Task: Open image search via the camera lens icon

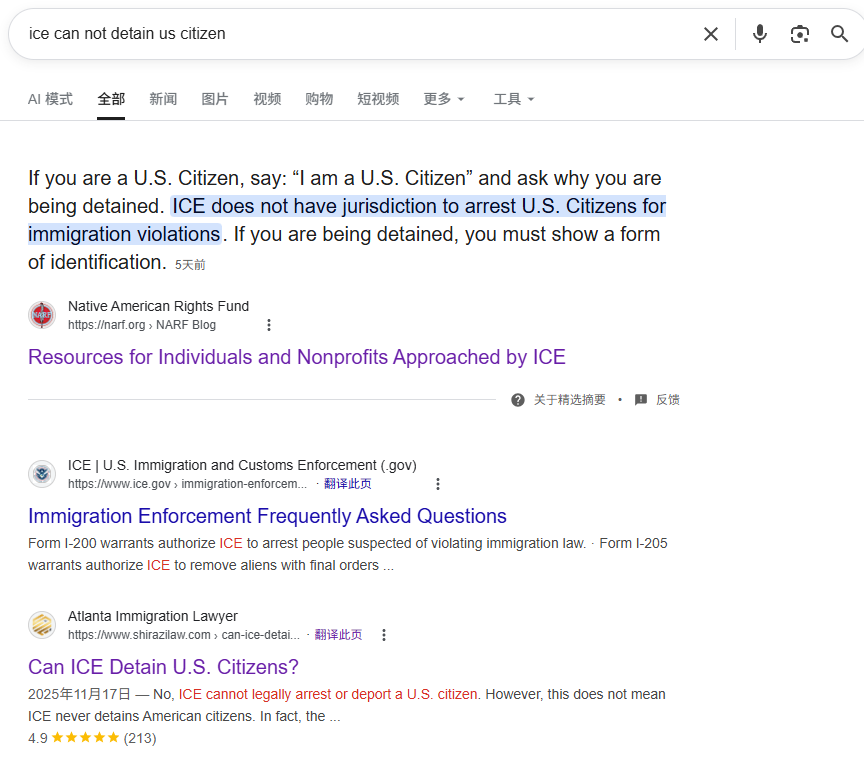Action: 800,34
